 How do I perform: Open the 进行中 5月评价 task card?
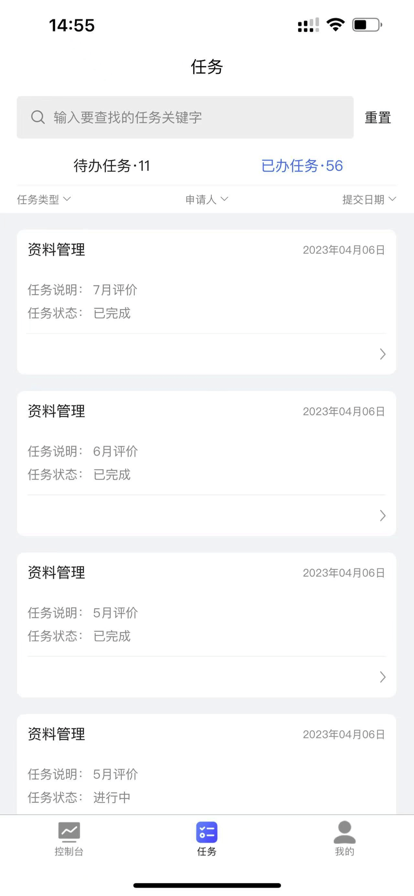click(x=206, y=764)
